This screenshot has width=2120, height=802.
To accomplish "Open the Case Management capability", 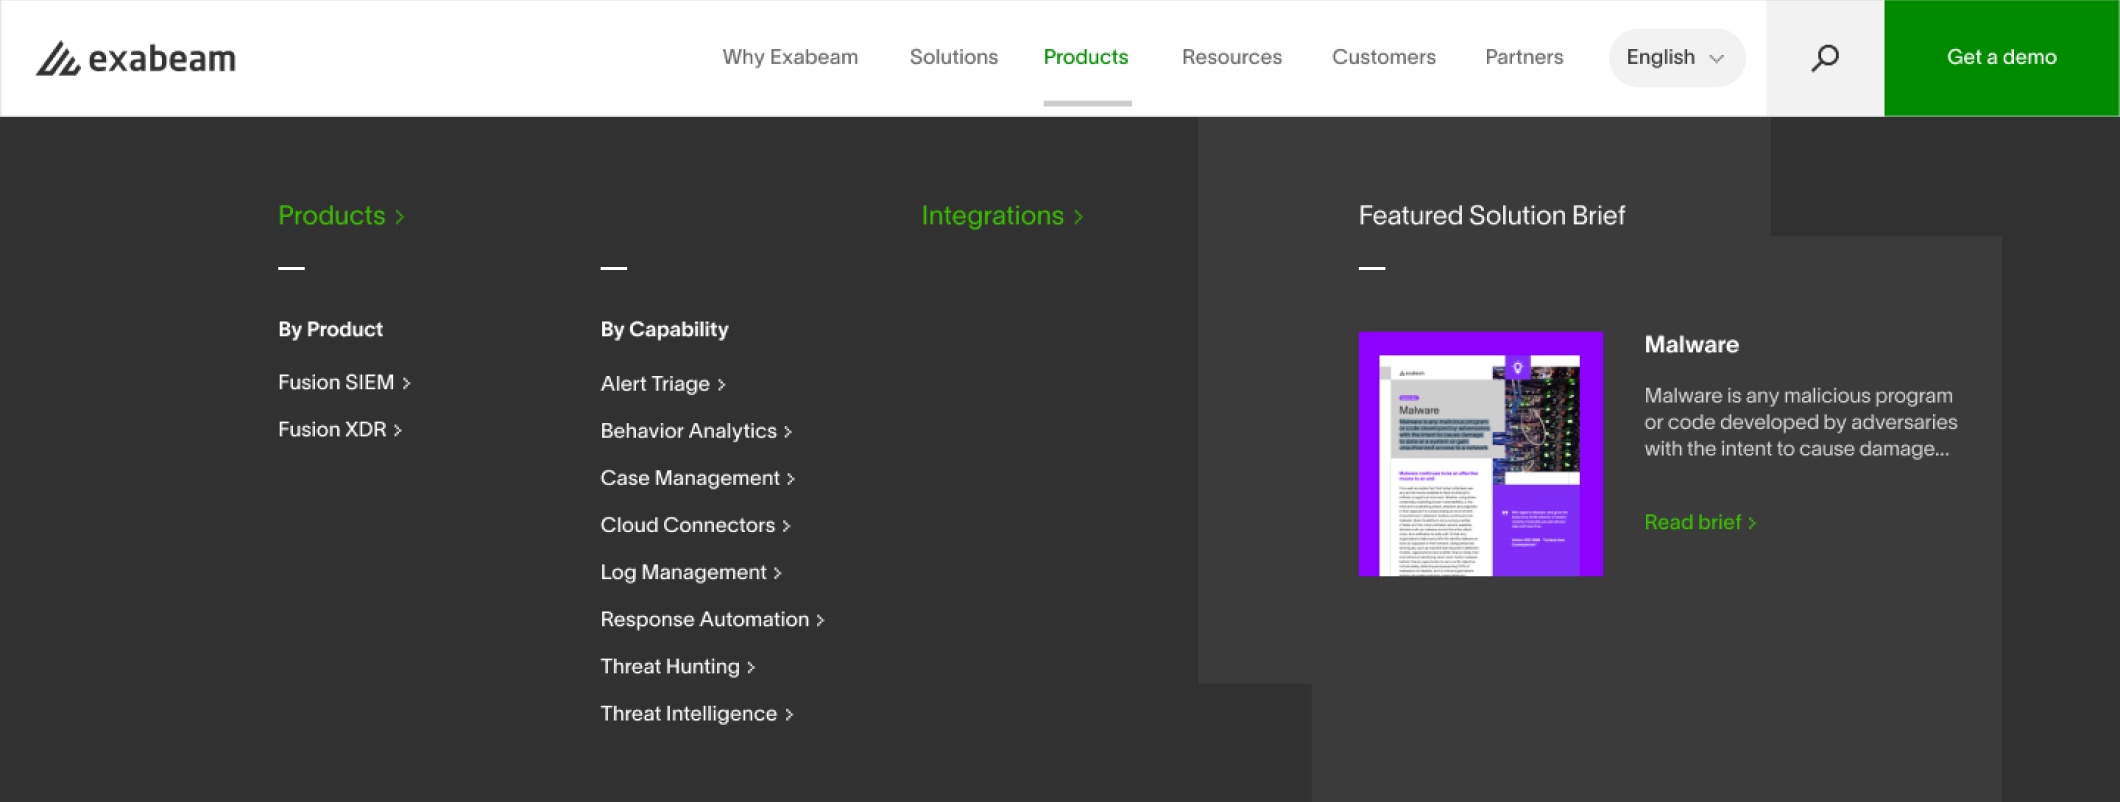I will pyautogui.click(x=698, y=478).
